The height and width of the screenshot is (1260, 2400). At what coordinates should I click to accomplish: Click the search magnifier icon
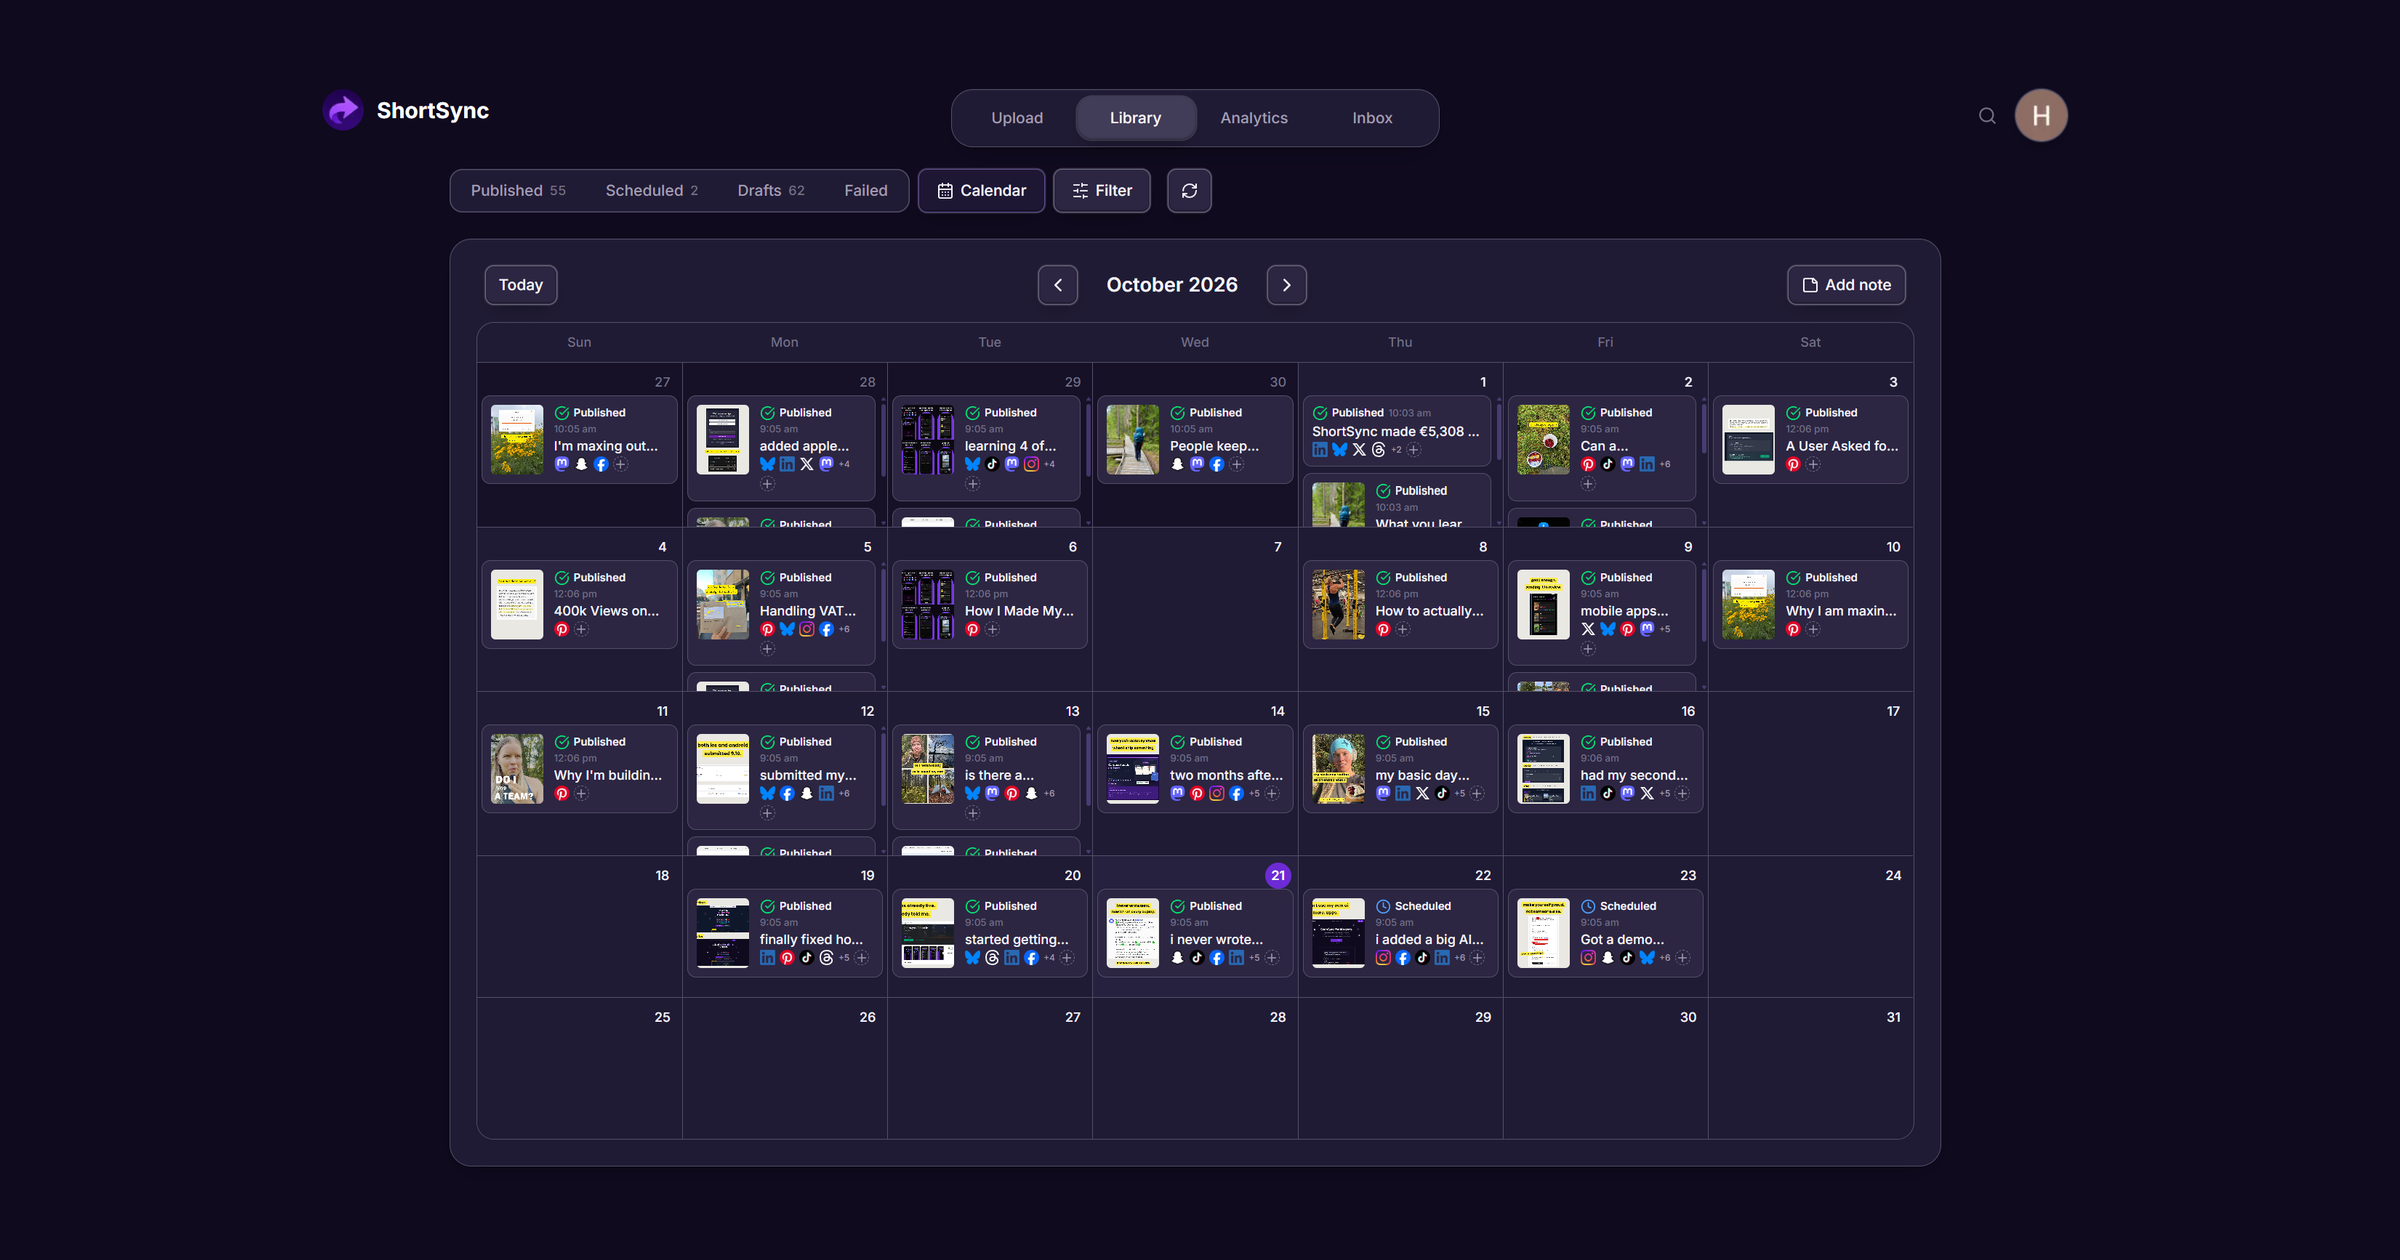point(1987,116)
